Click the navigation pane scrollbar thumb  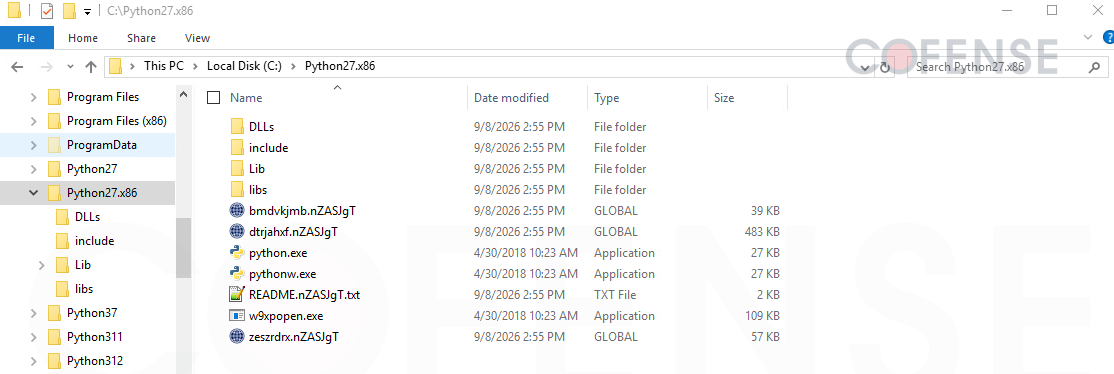point(183,247)
